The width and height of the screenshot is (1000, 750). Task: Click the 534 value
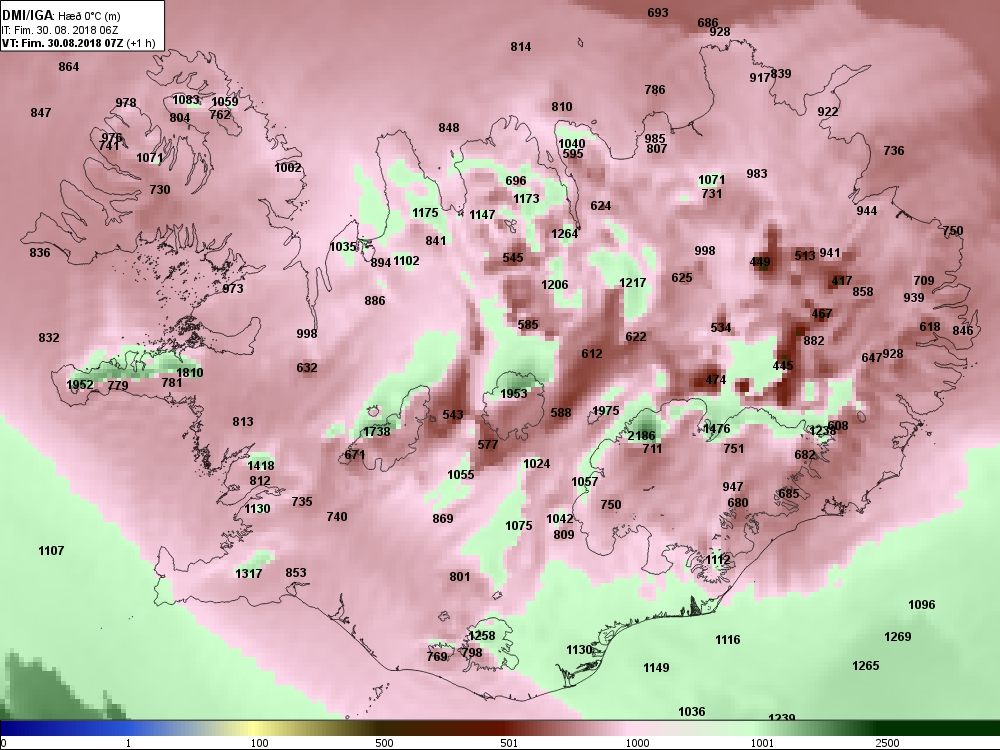pos(721,328)
